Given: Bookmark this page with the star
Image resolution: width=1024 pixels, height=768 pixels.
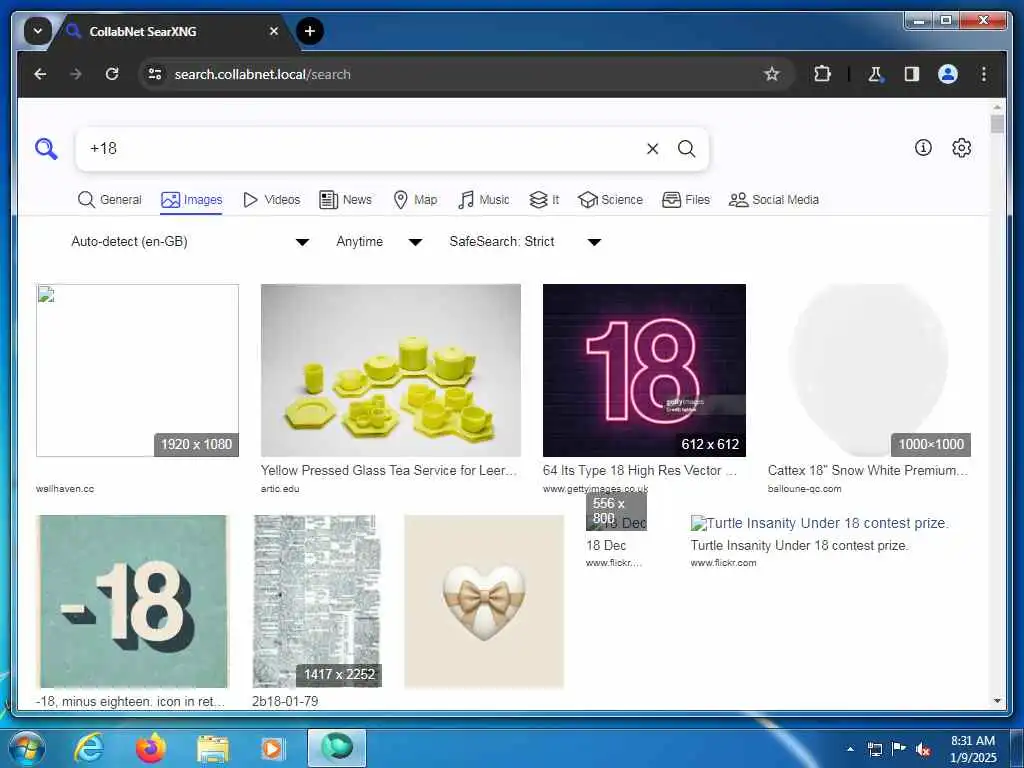Looking at the screenshot, I should [771, 74].
